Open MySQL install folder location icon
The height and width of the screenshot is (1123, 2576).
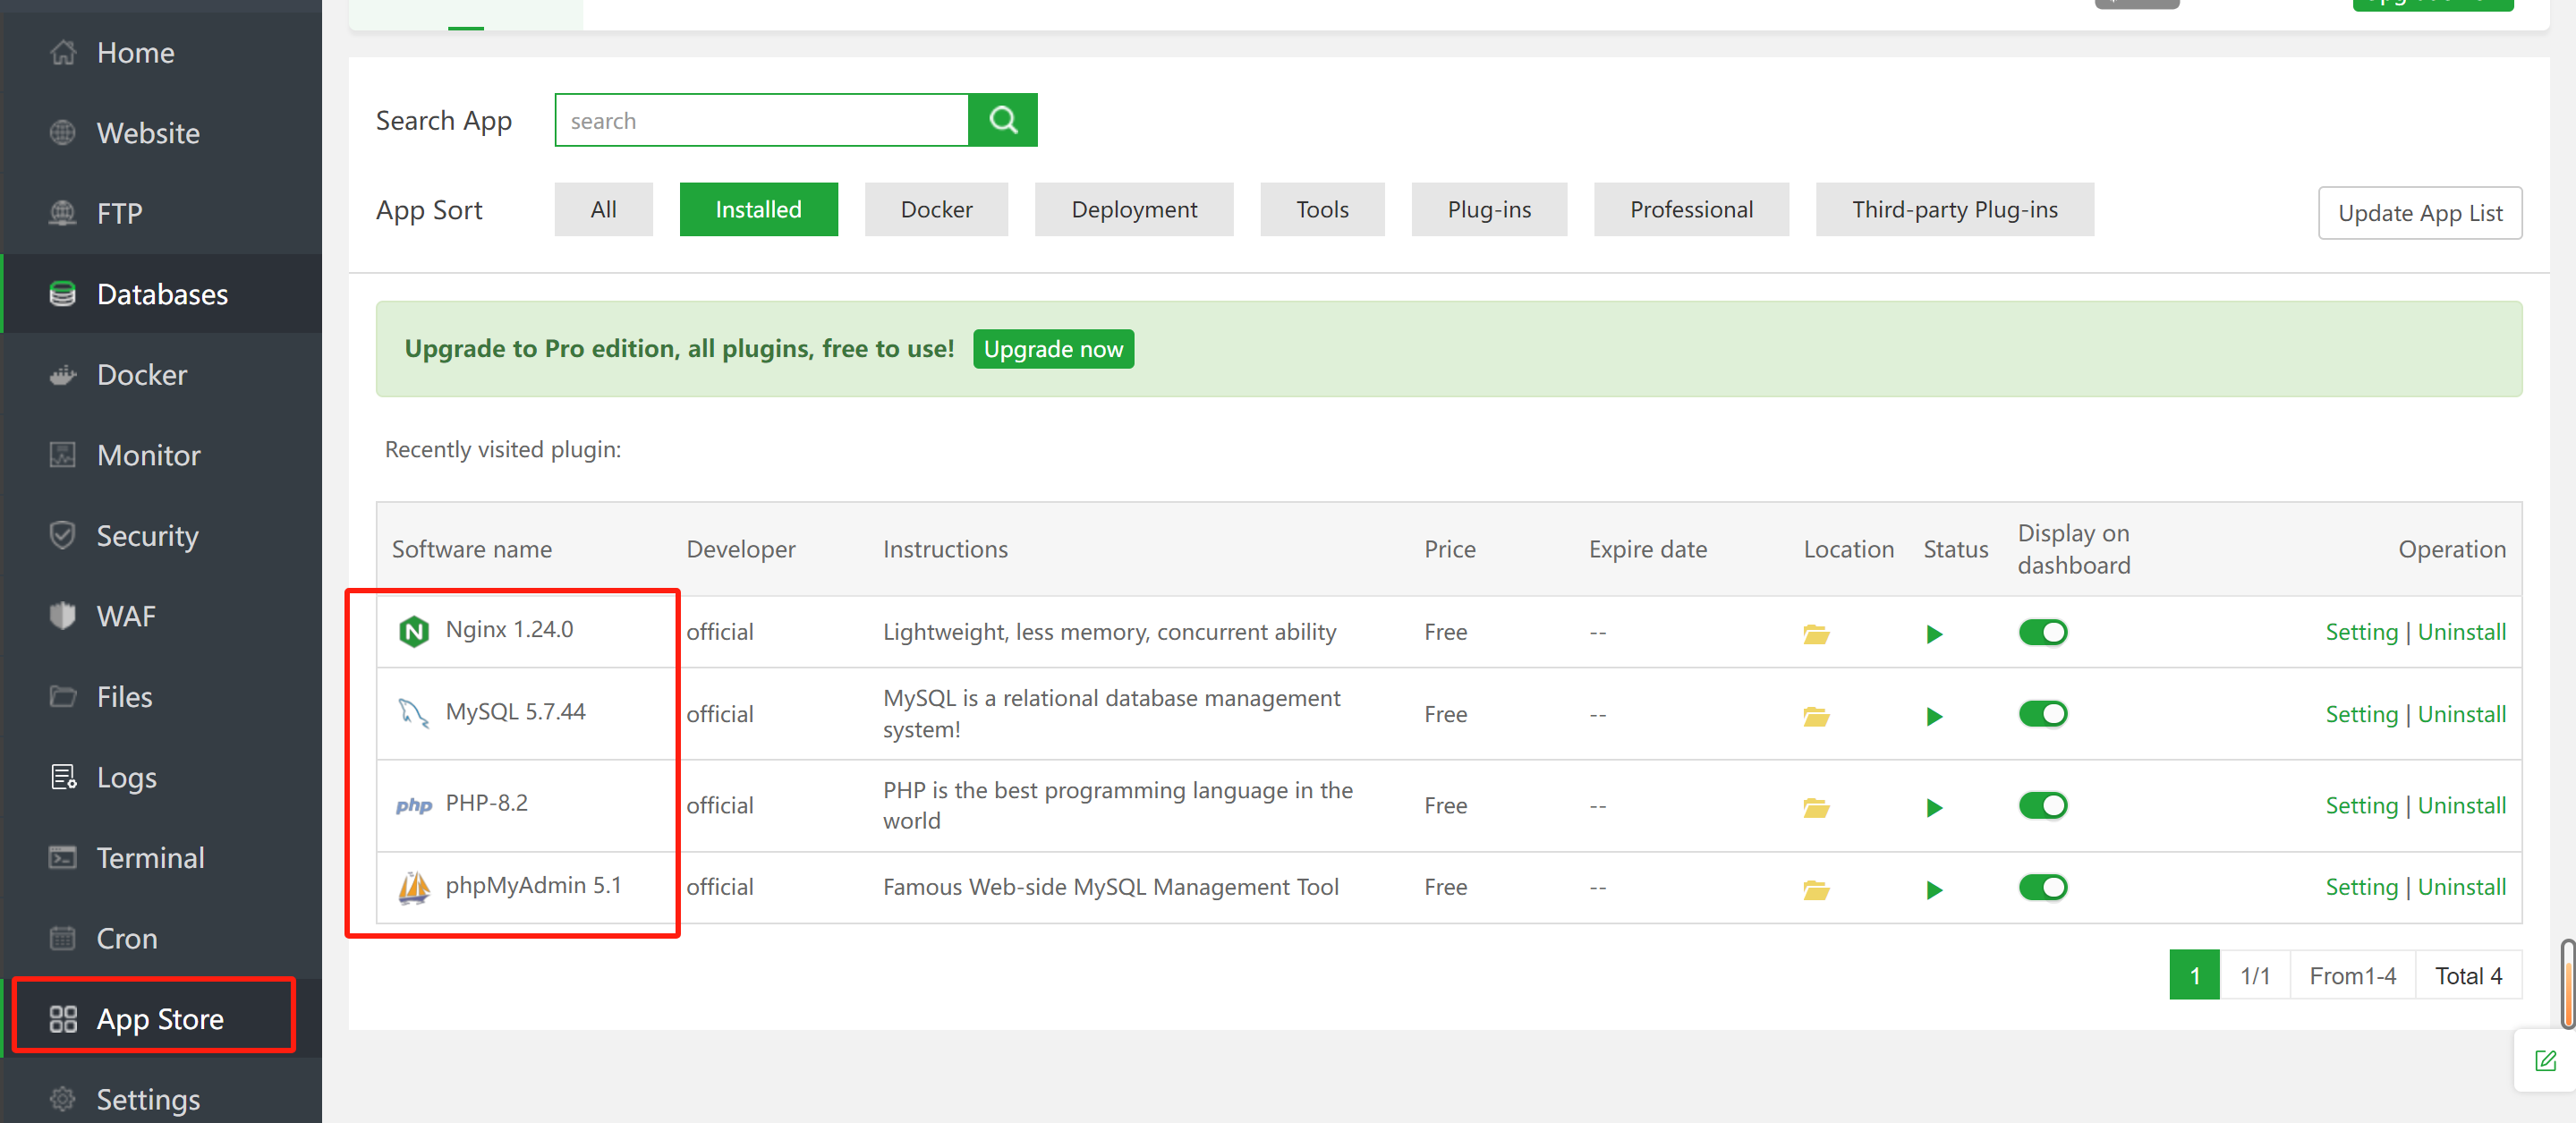click(x=1816, y=716)
